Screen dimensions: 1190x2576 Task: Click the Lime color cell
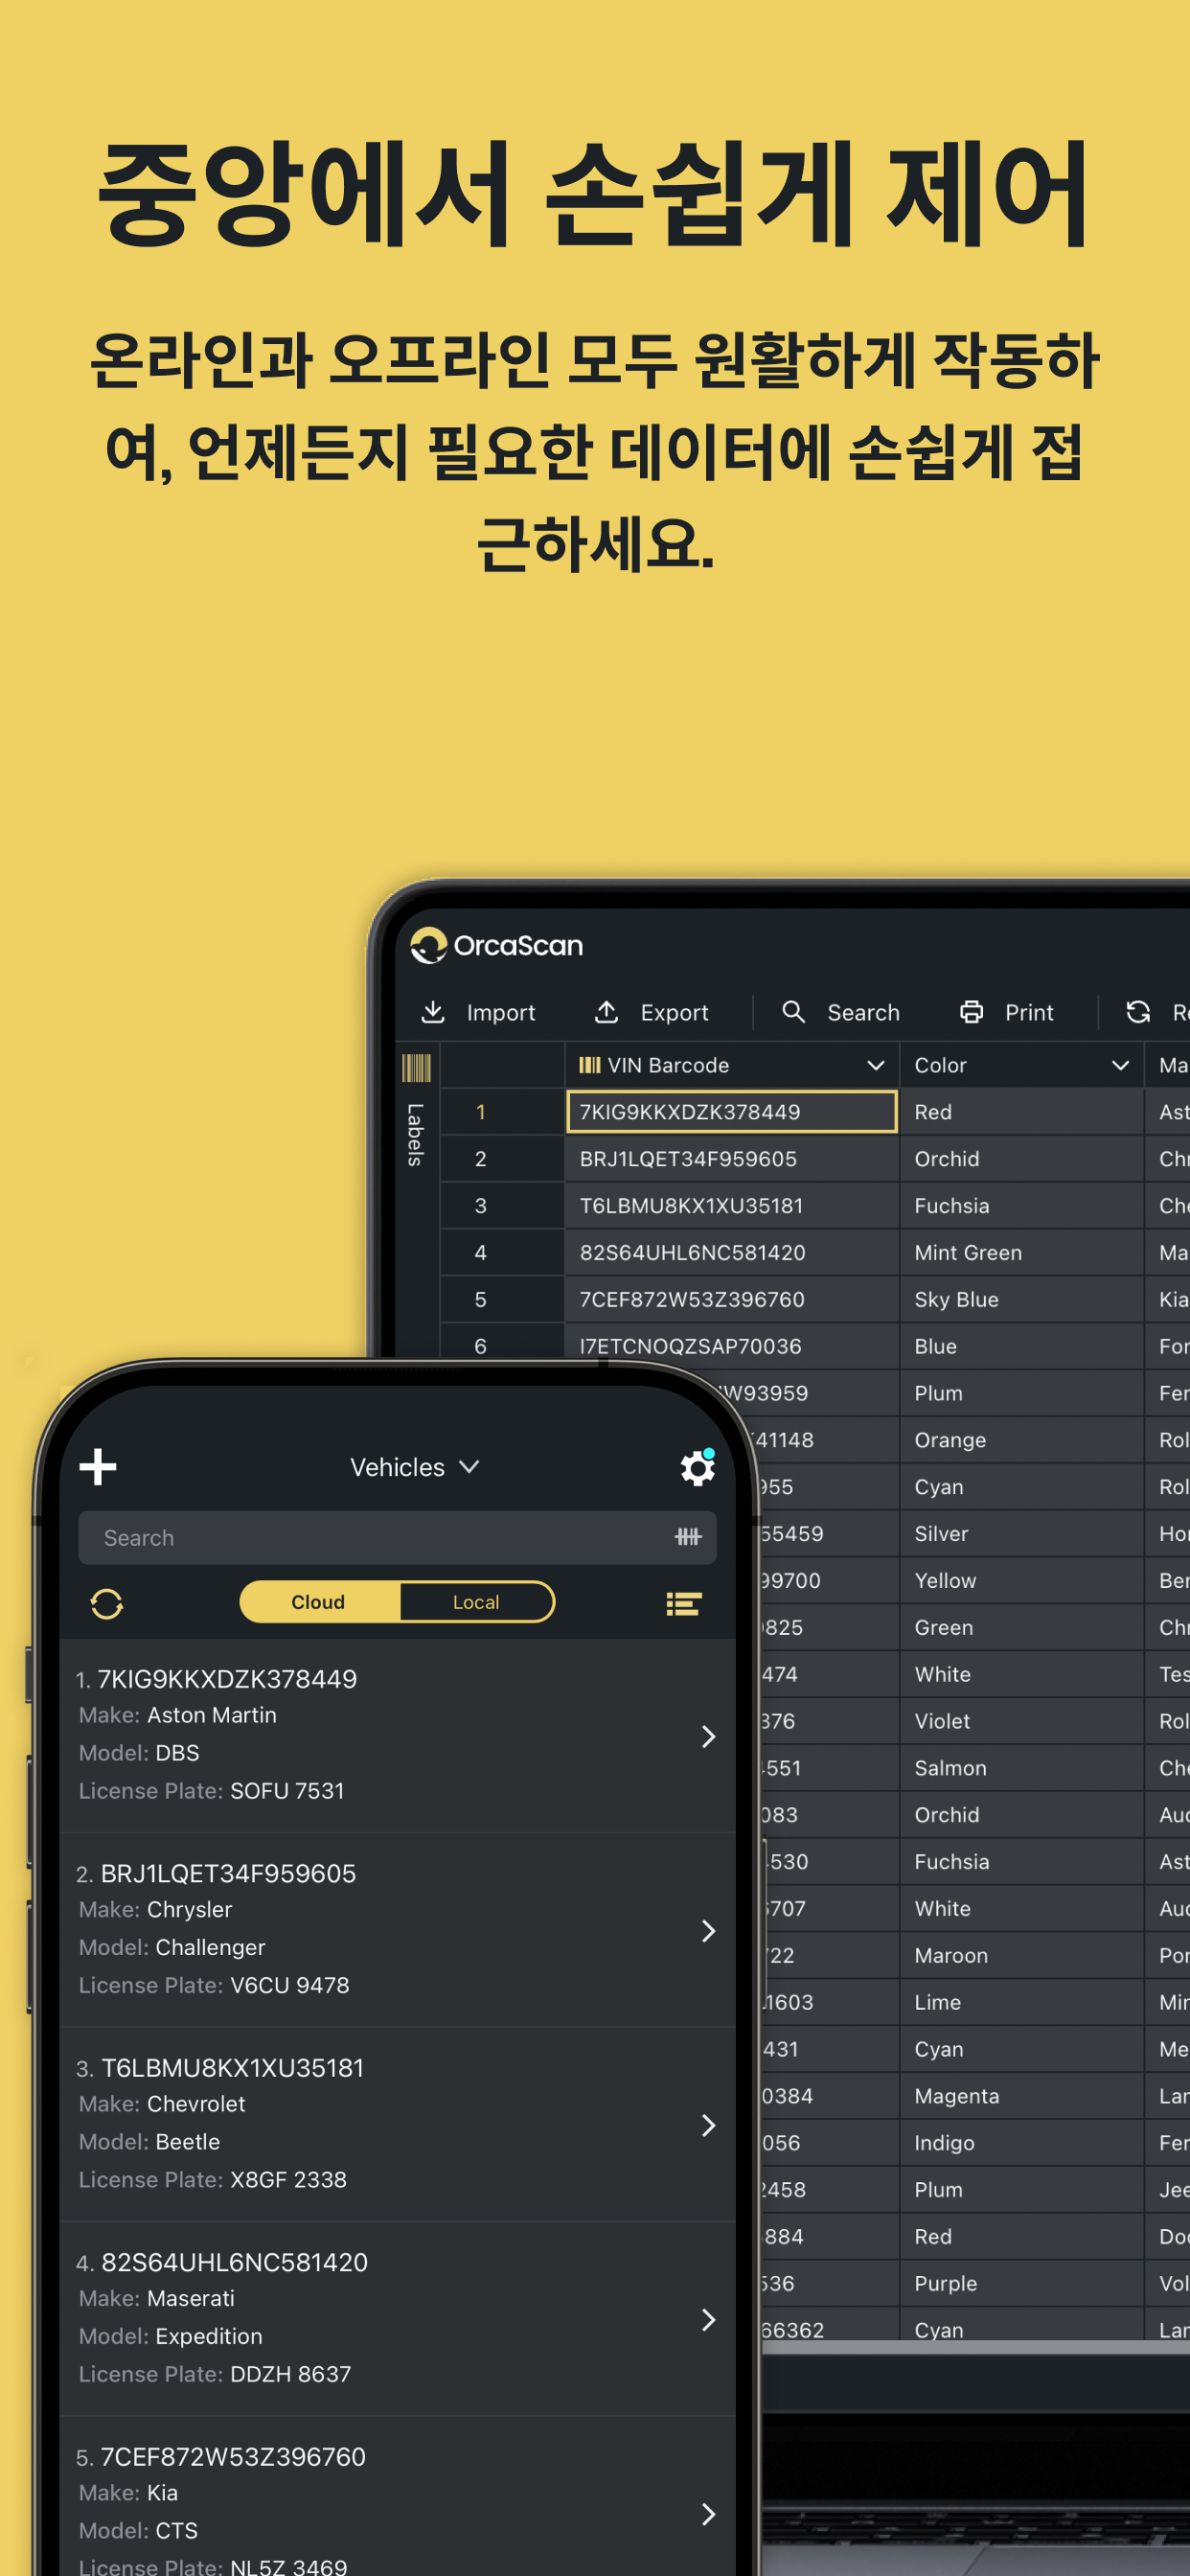tap(1022, 2002)
